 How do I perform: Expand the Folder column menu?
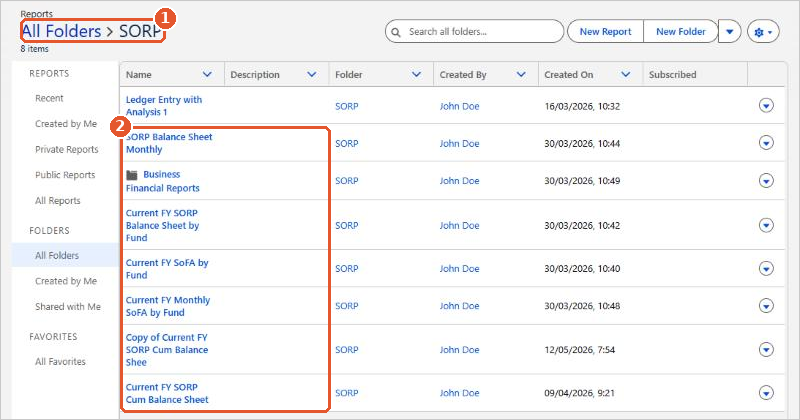pos(416,75)
